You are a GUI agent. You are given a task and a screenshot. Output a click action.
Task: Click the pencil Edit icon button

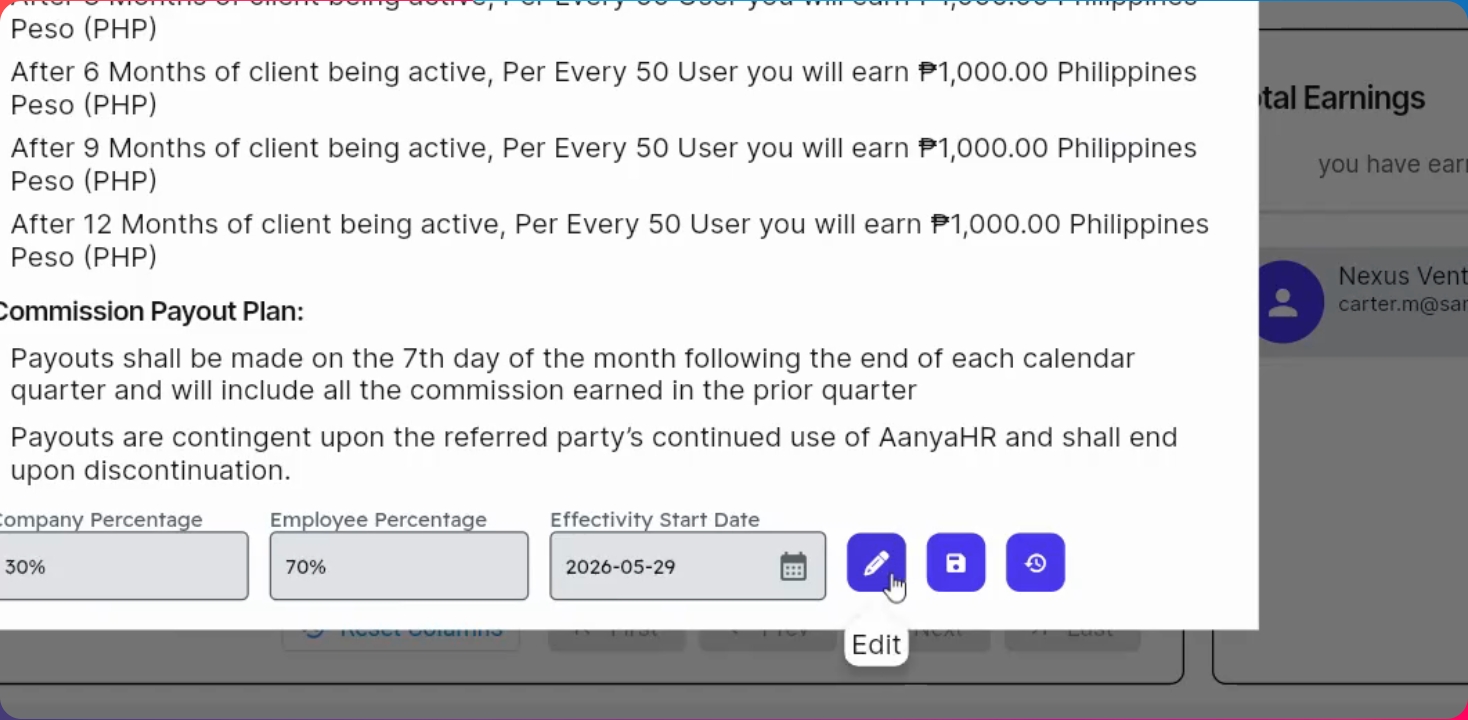pyautogui.click(x=876, y=563)
